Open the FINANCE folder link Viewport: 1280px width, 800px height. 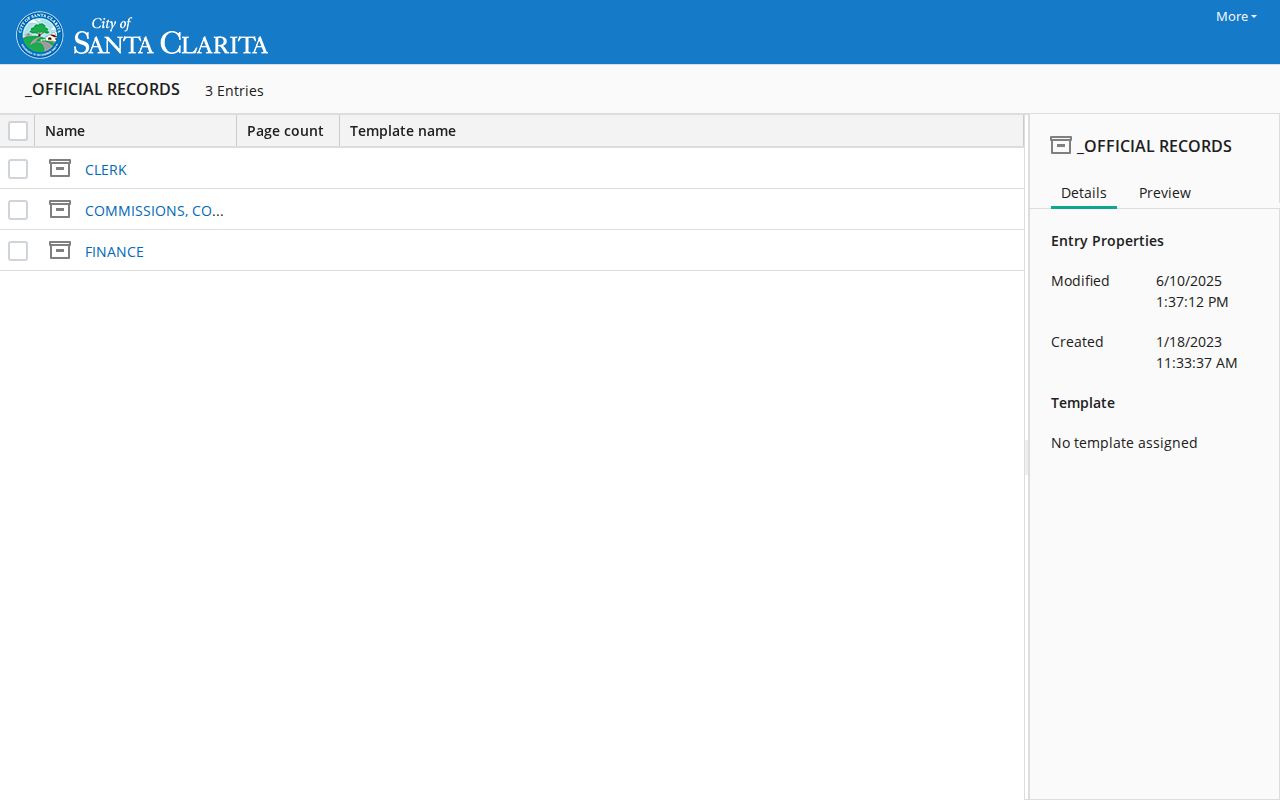tap(114, 252)
